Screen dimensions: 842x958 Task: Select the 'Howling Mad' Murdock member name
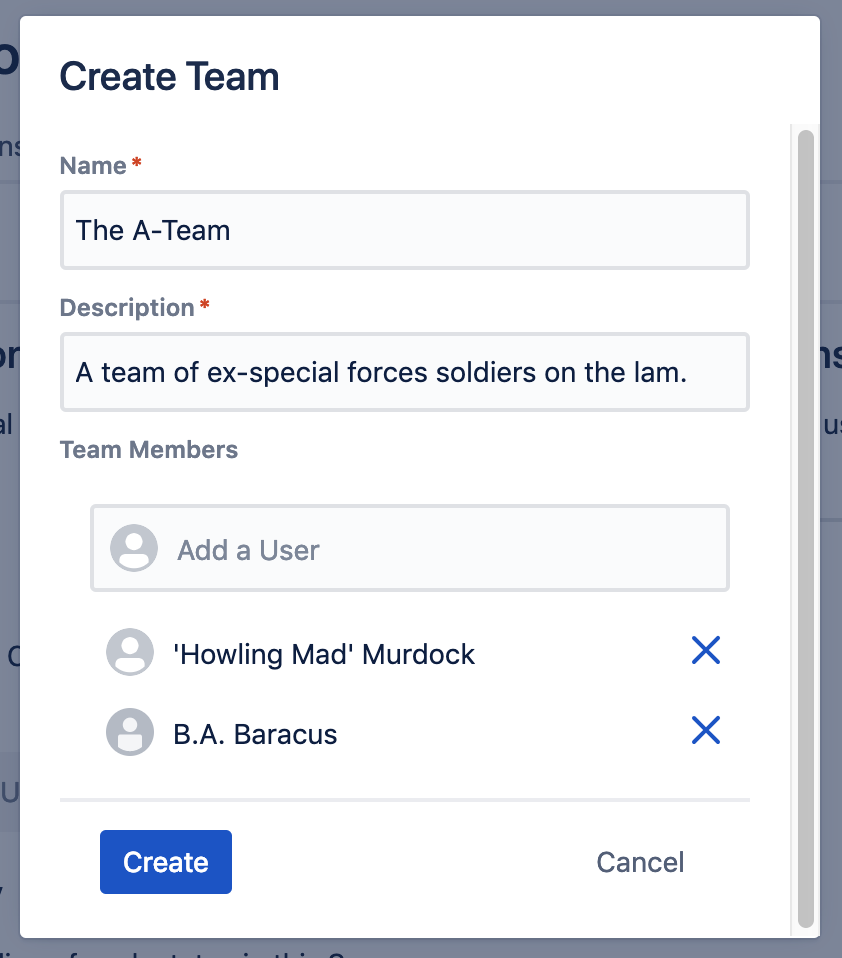(323, 654)
